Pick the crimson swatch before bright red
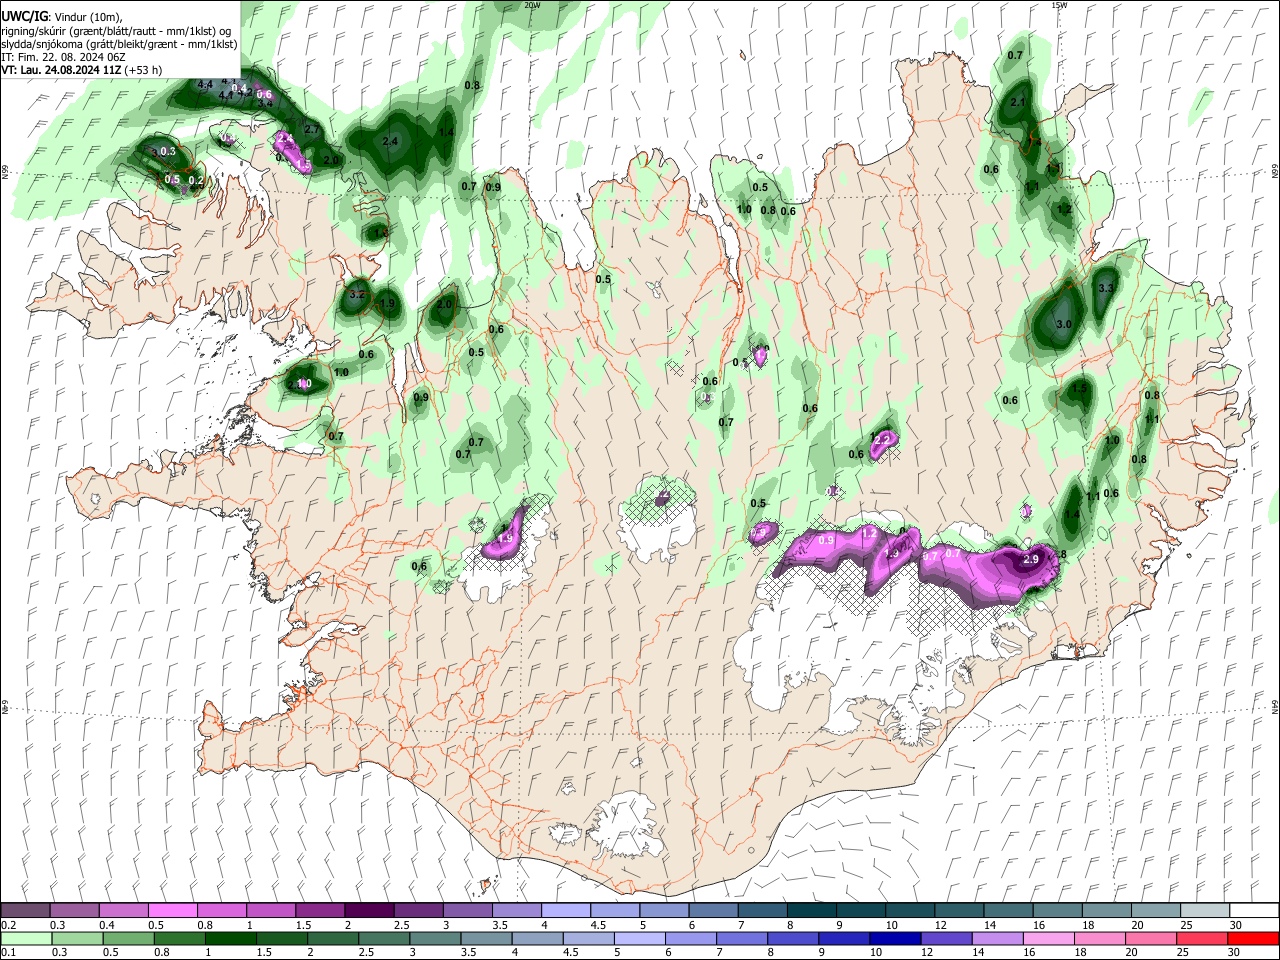Image resolution: width=1280 pixels, height=960 pixels. tap(1203, 939)
